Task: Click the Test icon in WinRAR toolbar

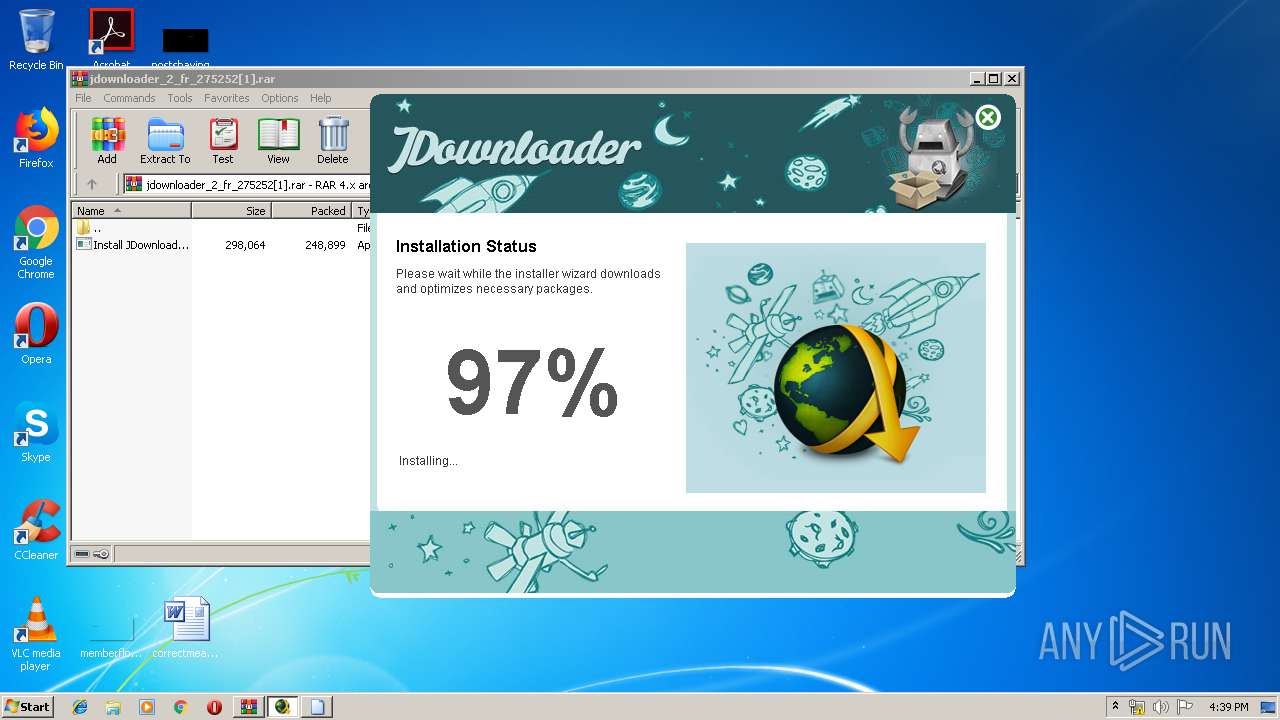Action: (223, 141)
